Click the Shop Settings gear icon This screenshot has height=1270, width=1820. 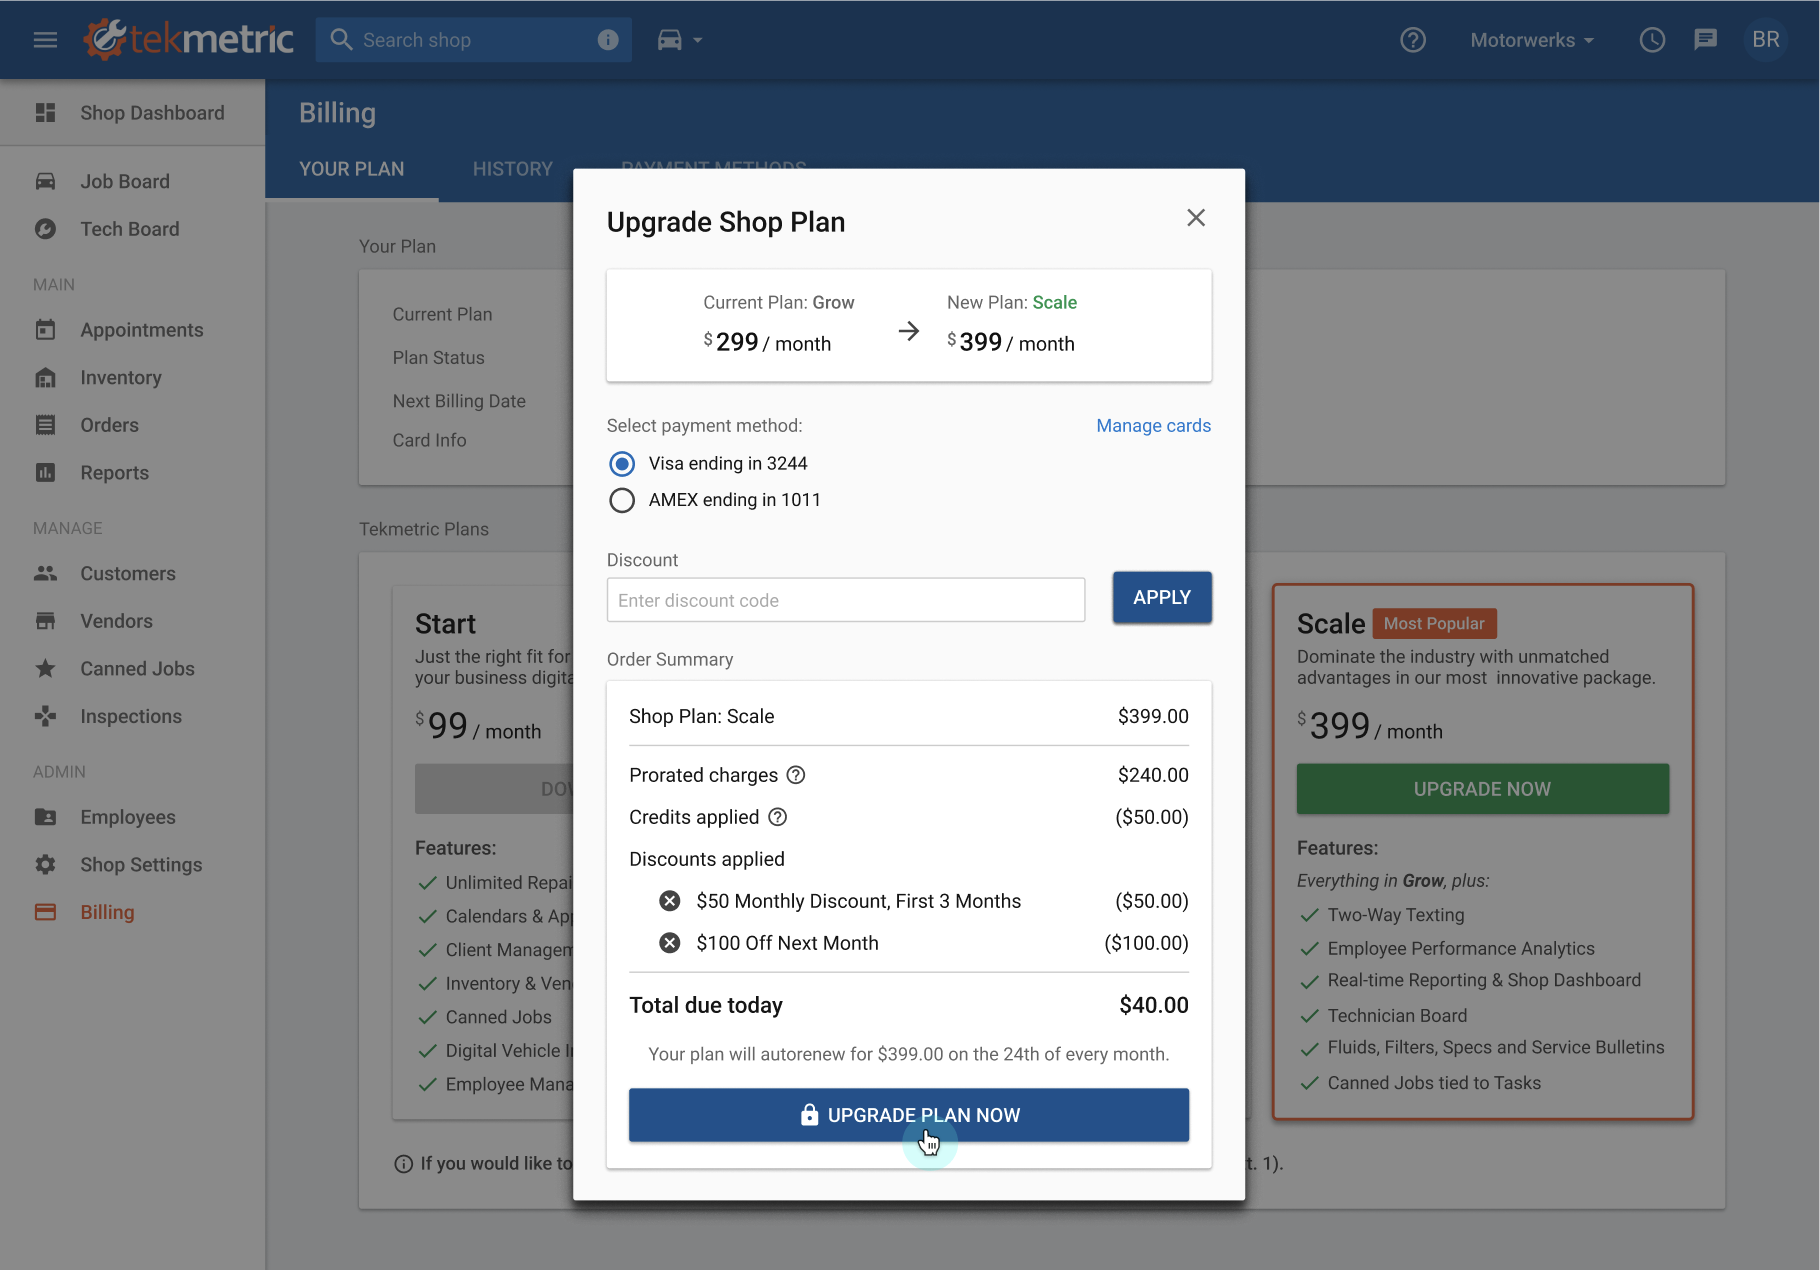tap(45, 864)
